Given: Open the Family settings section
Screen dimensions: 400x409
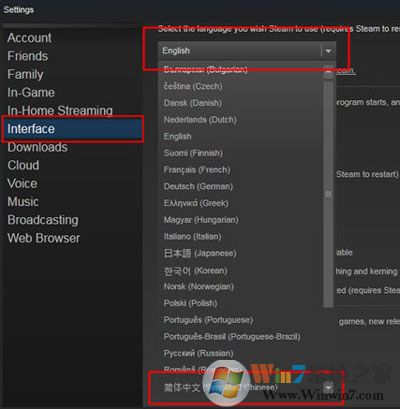Looking at the screenshot, I should [x=25, y=74].
